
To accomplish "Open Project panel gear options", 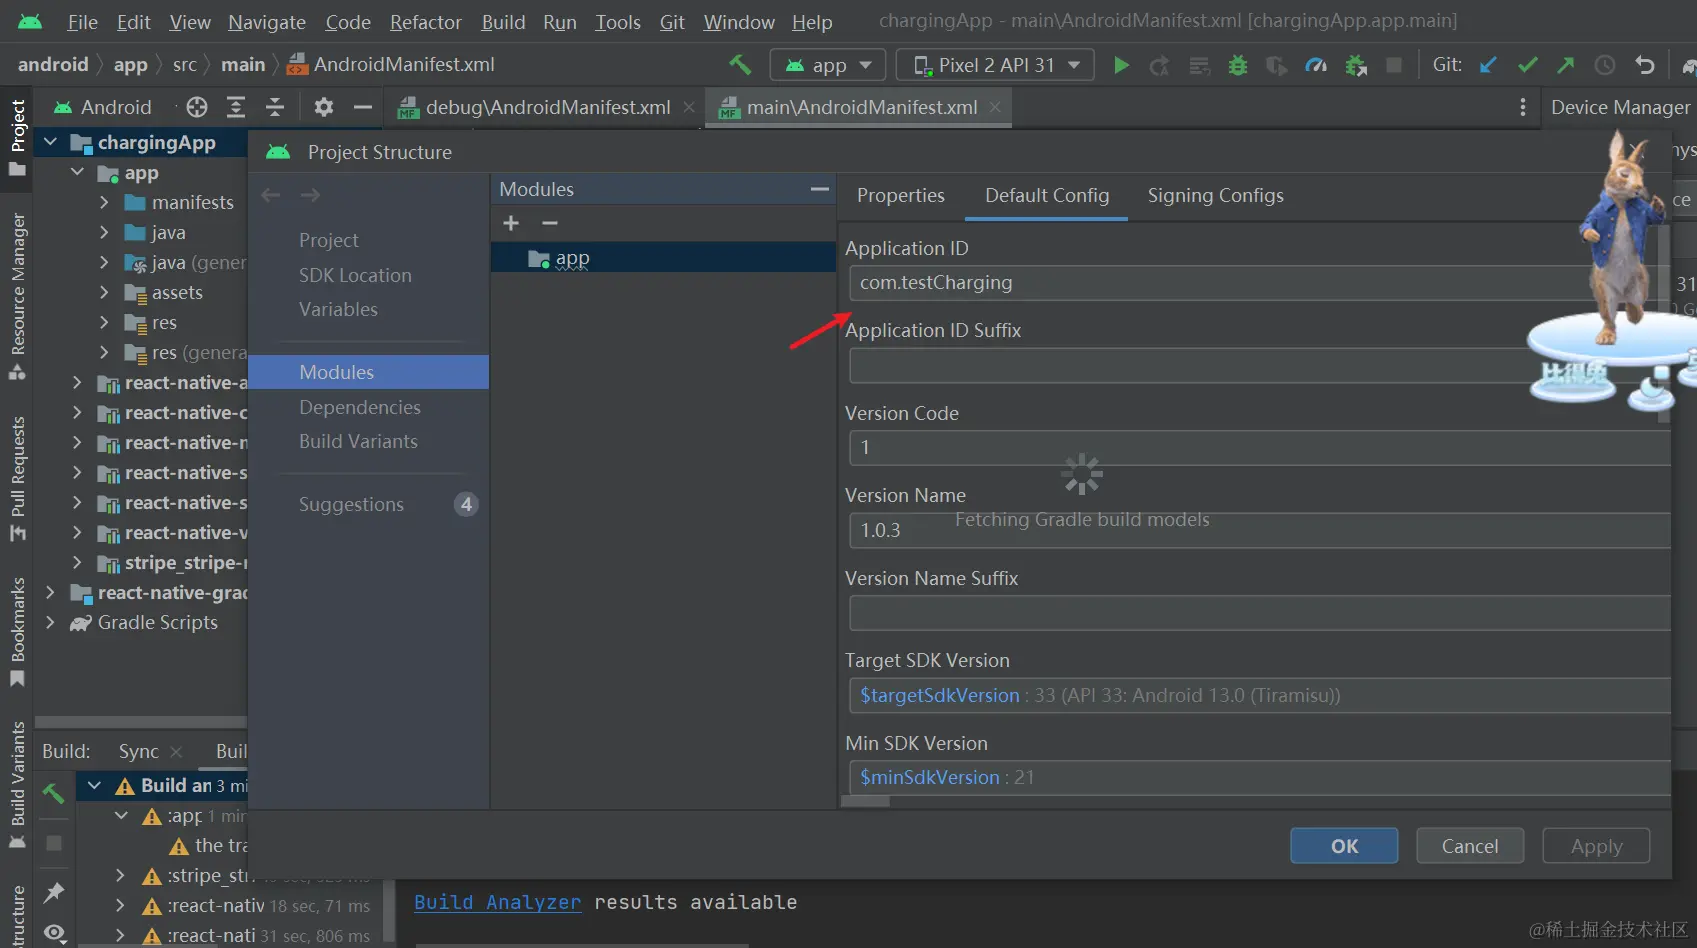I will [x=324, y=107].
